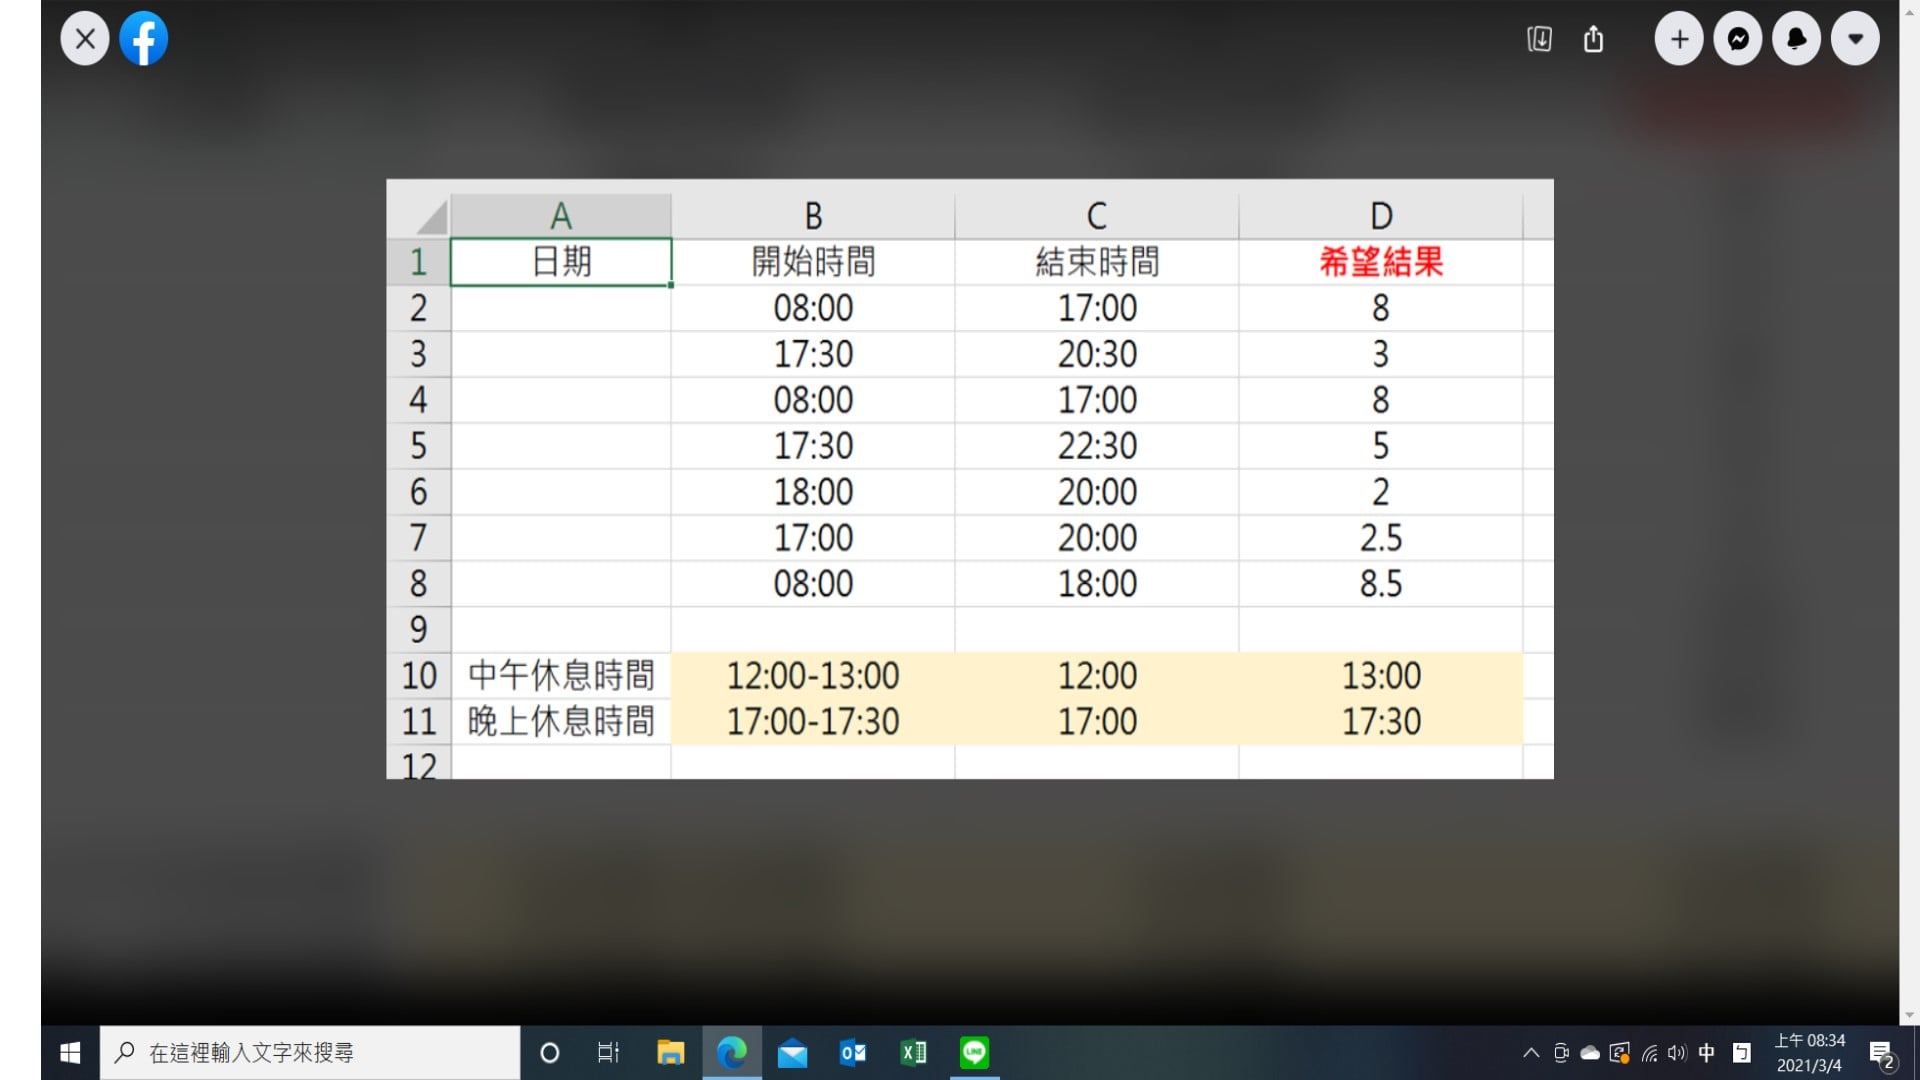Click the spreadsheet photo image
This screenshot has width=1920, height=1080.
pos(970,479)
